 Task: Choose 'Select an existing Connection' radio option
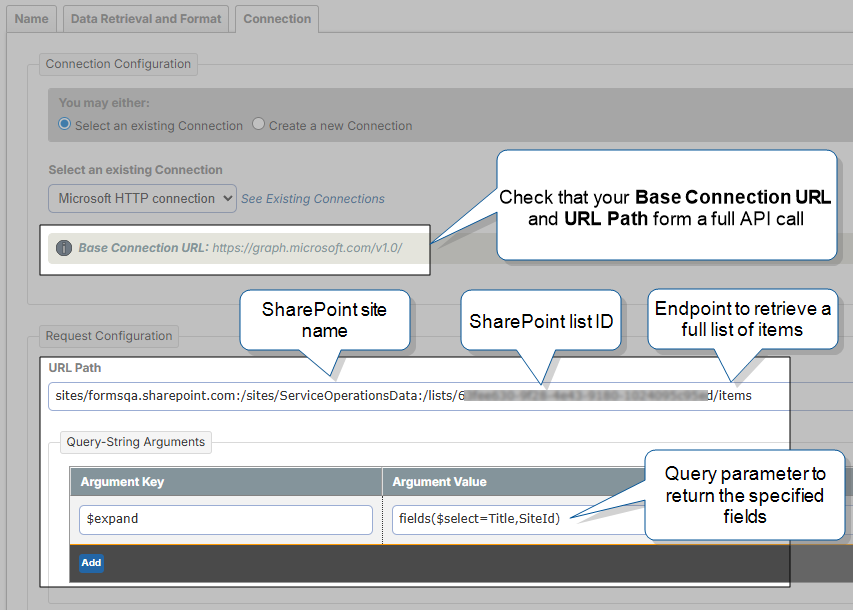[65, 125]
